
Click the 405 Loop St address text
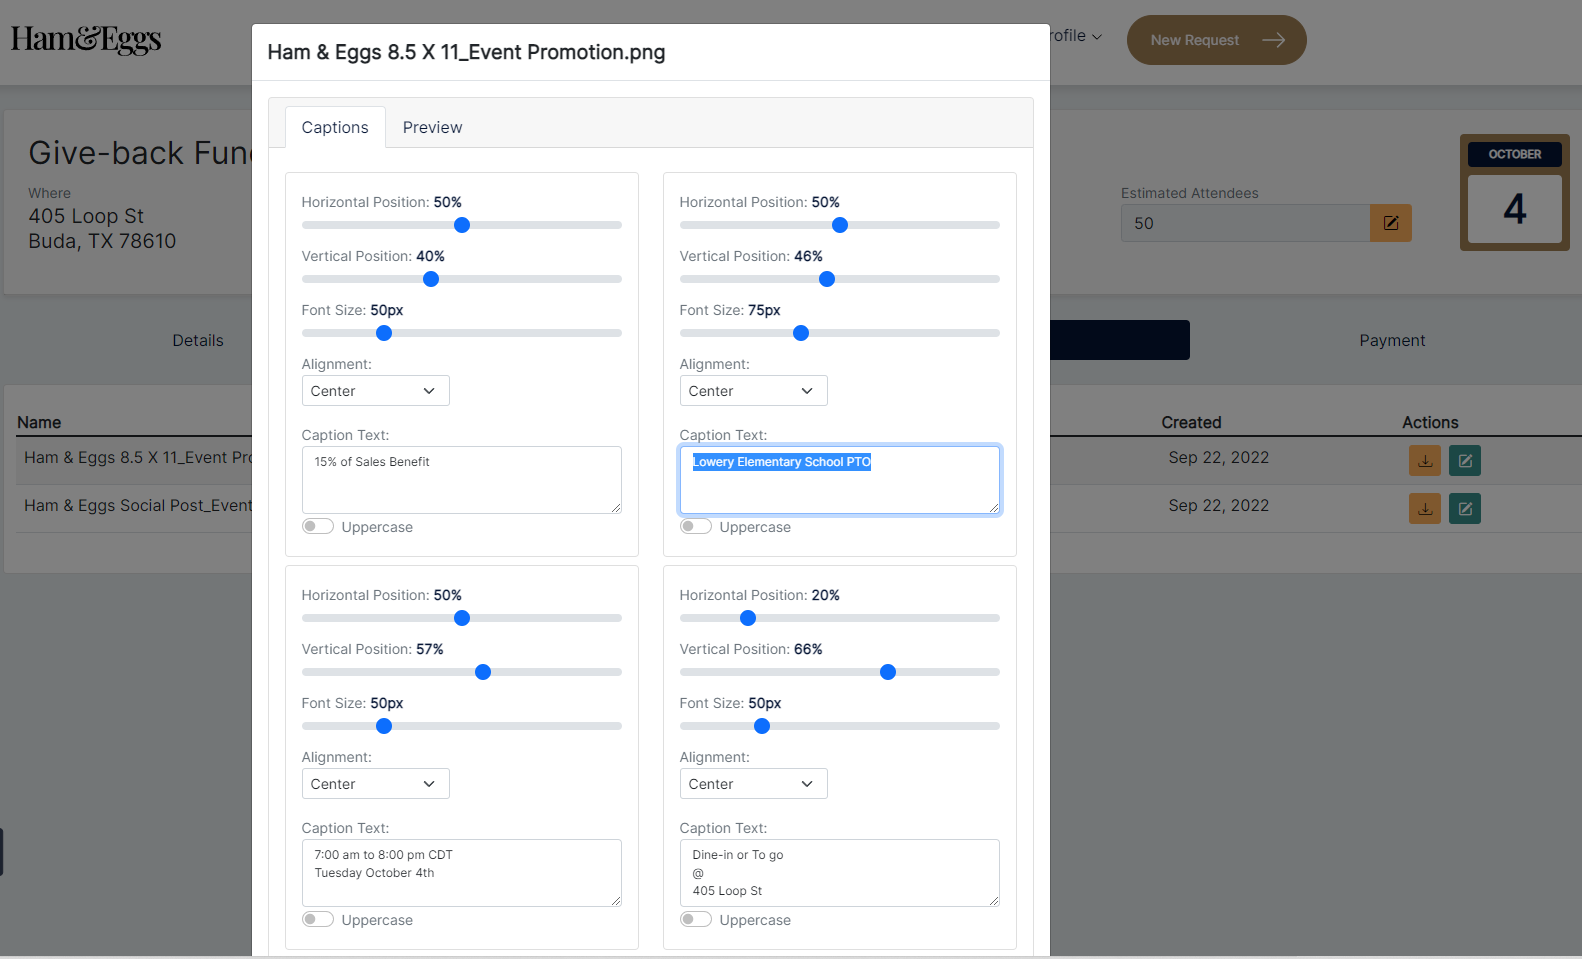[102, 228]
